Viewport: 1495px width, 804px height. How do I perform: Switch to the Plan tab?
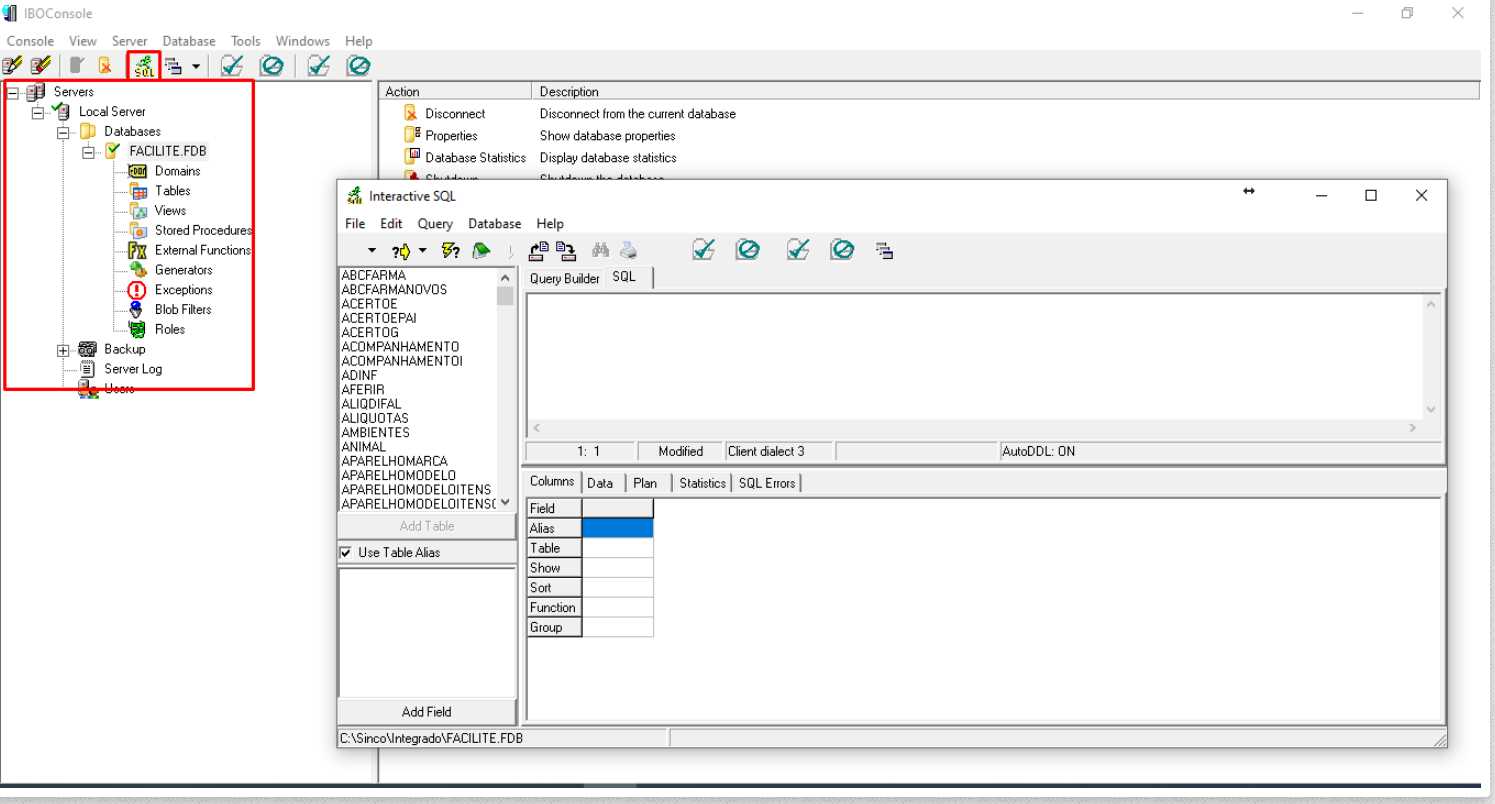point(645,483)
